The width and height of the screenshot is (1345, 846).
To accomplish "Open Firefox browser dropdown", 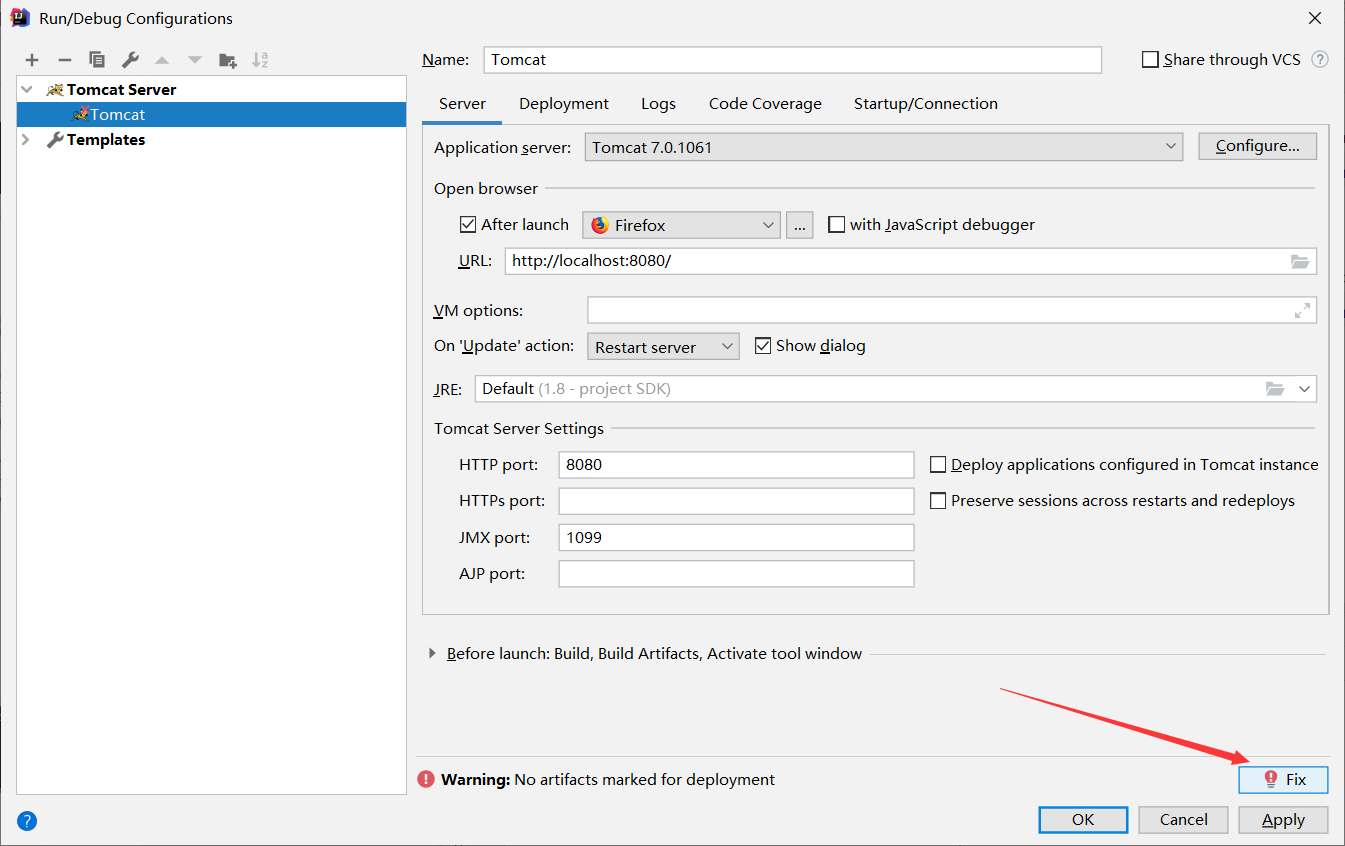I will point(681,225).
